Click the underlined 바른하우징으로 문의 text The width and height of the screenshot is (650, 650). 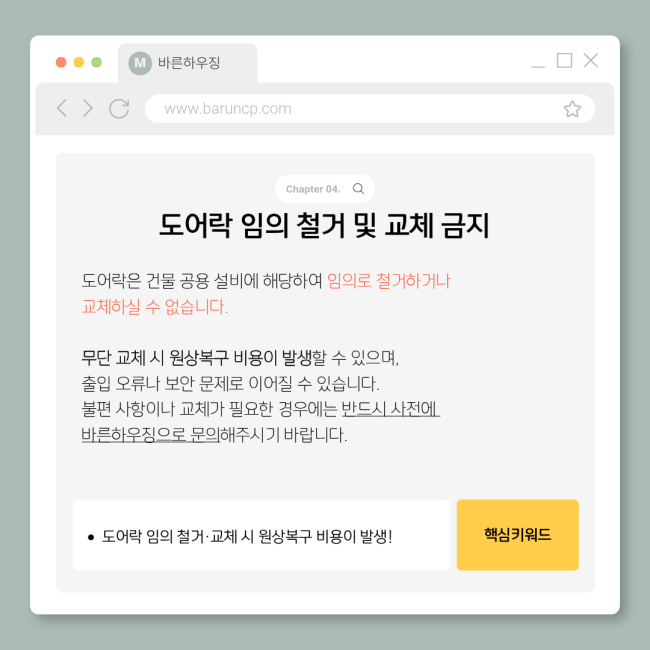tap(150, 435)
